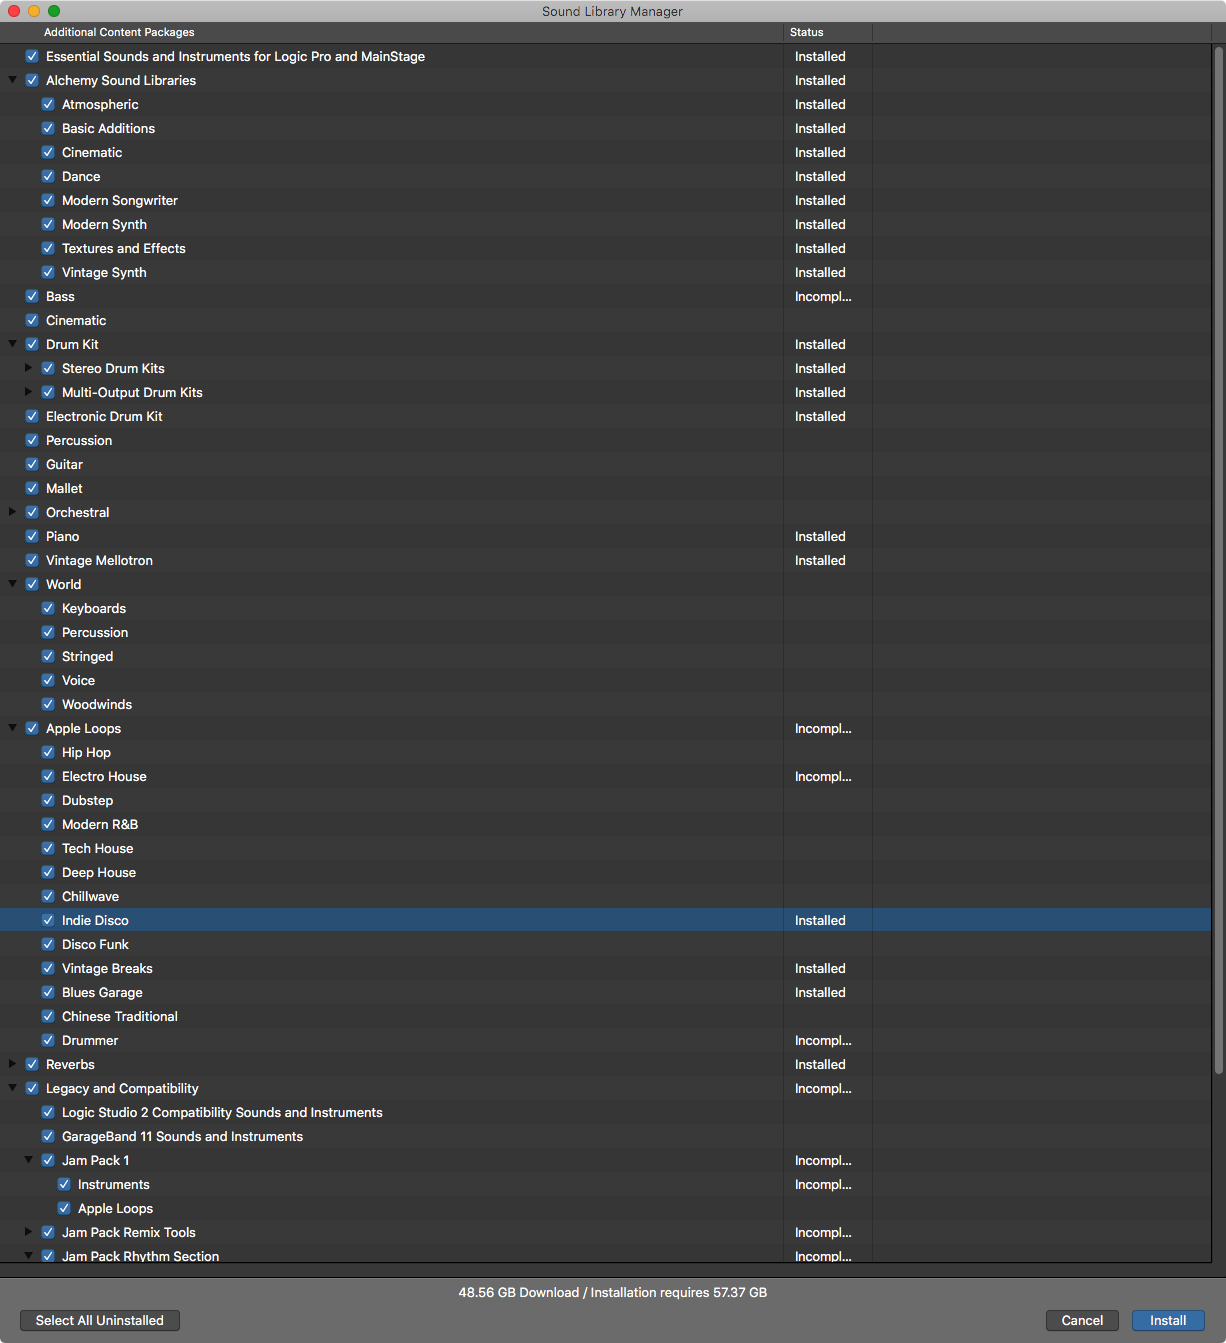This screenshot has height=1343, width=1226.
Task: Expand Jam Pack Remix Tools
Action: pyautogui.click(x=29, y=1232)
